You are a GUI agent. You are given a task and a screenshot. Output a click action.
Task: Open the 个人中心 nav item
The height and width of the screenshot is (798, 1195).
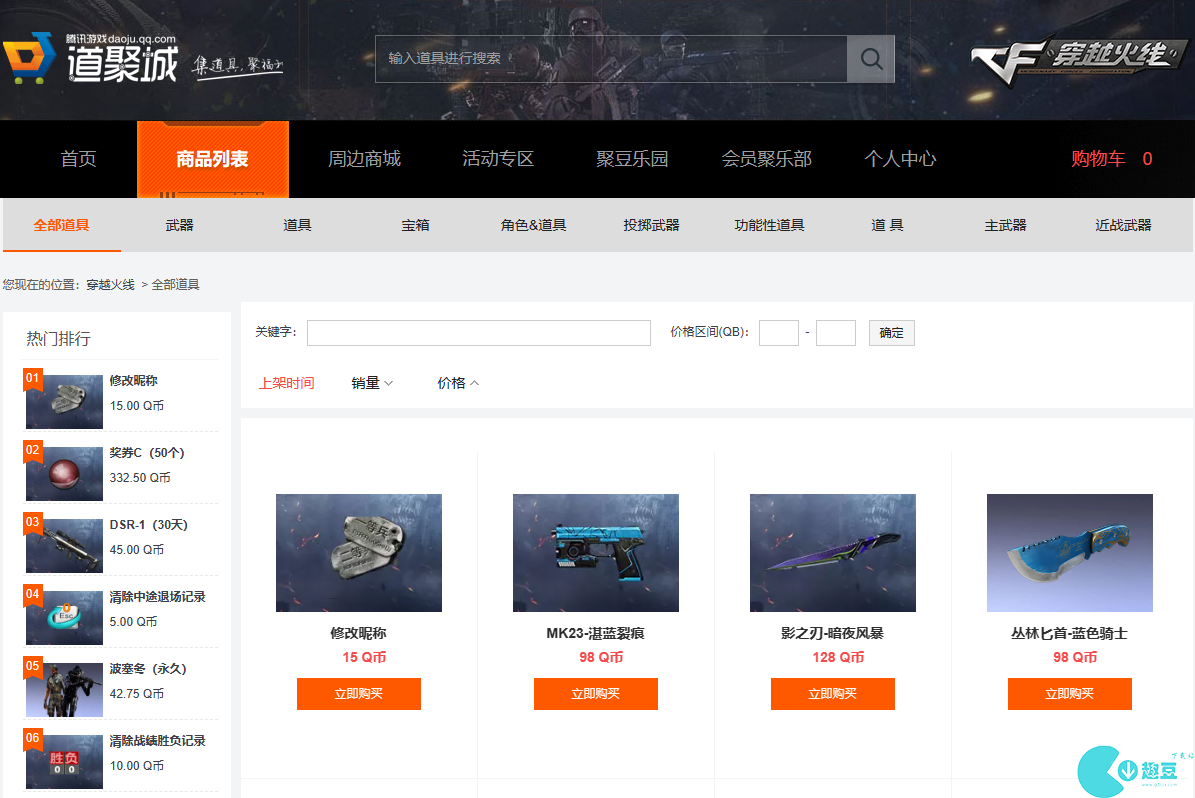pyautogui.click(x=900, y=159)
